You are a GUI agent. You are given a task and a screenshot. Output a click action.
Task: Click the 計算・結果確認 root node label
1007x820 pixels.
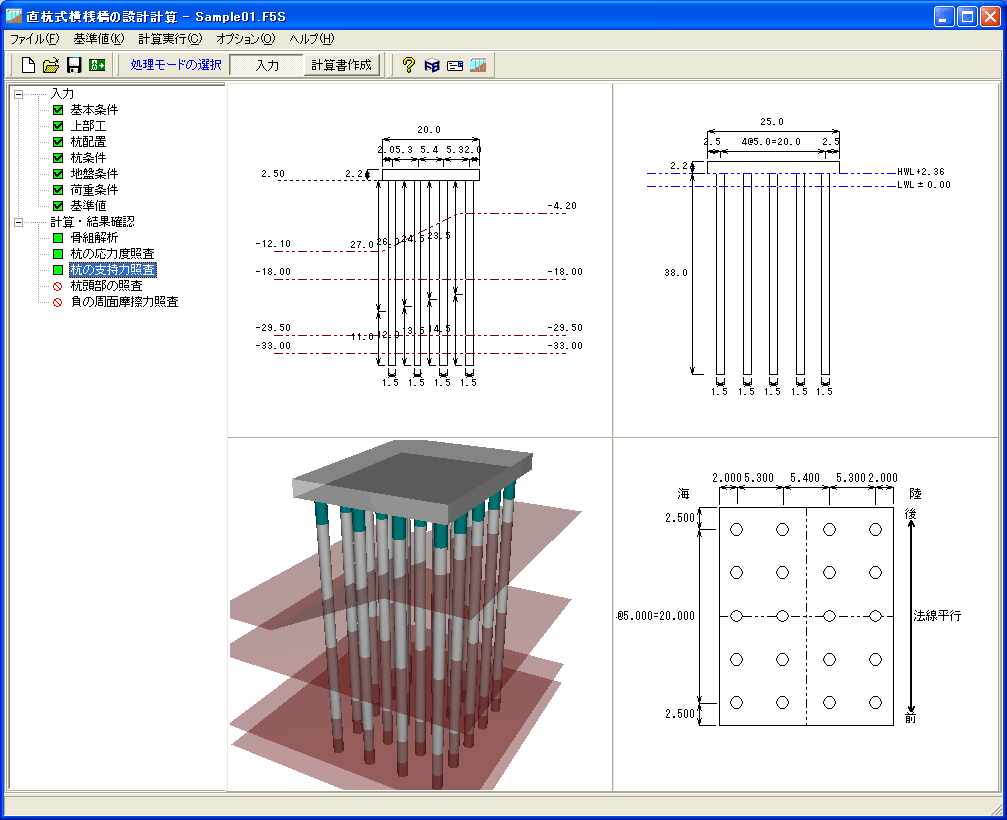(x=92, y=222)
